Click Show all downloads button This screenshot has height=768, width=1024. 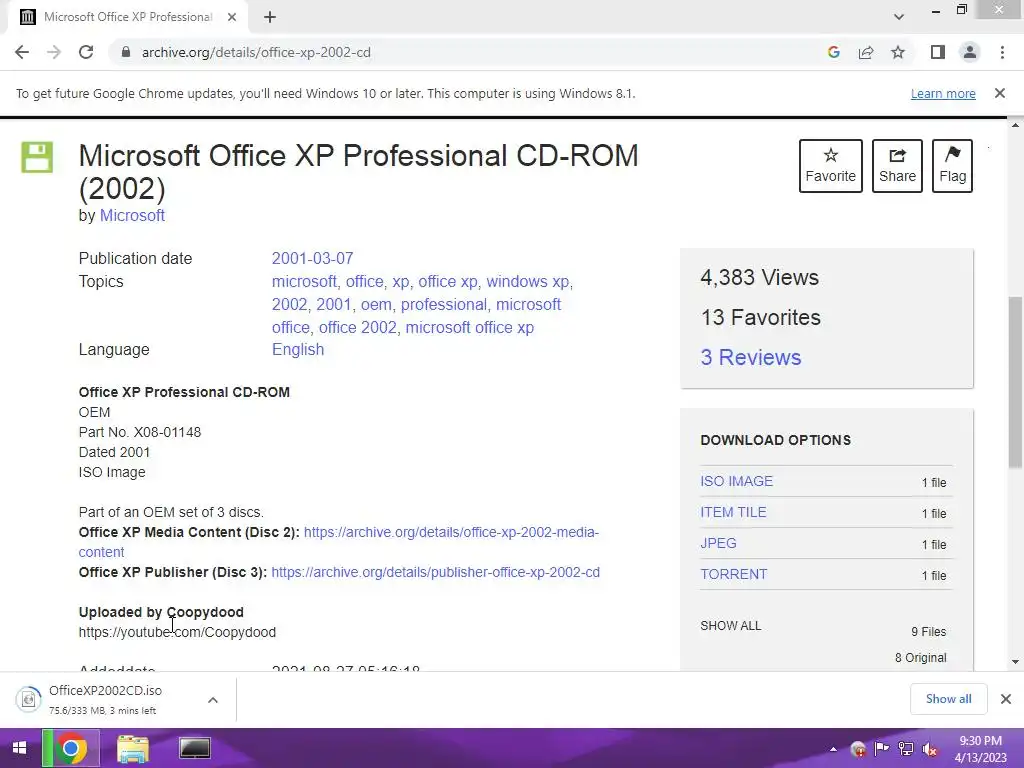click(948, 699)
